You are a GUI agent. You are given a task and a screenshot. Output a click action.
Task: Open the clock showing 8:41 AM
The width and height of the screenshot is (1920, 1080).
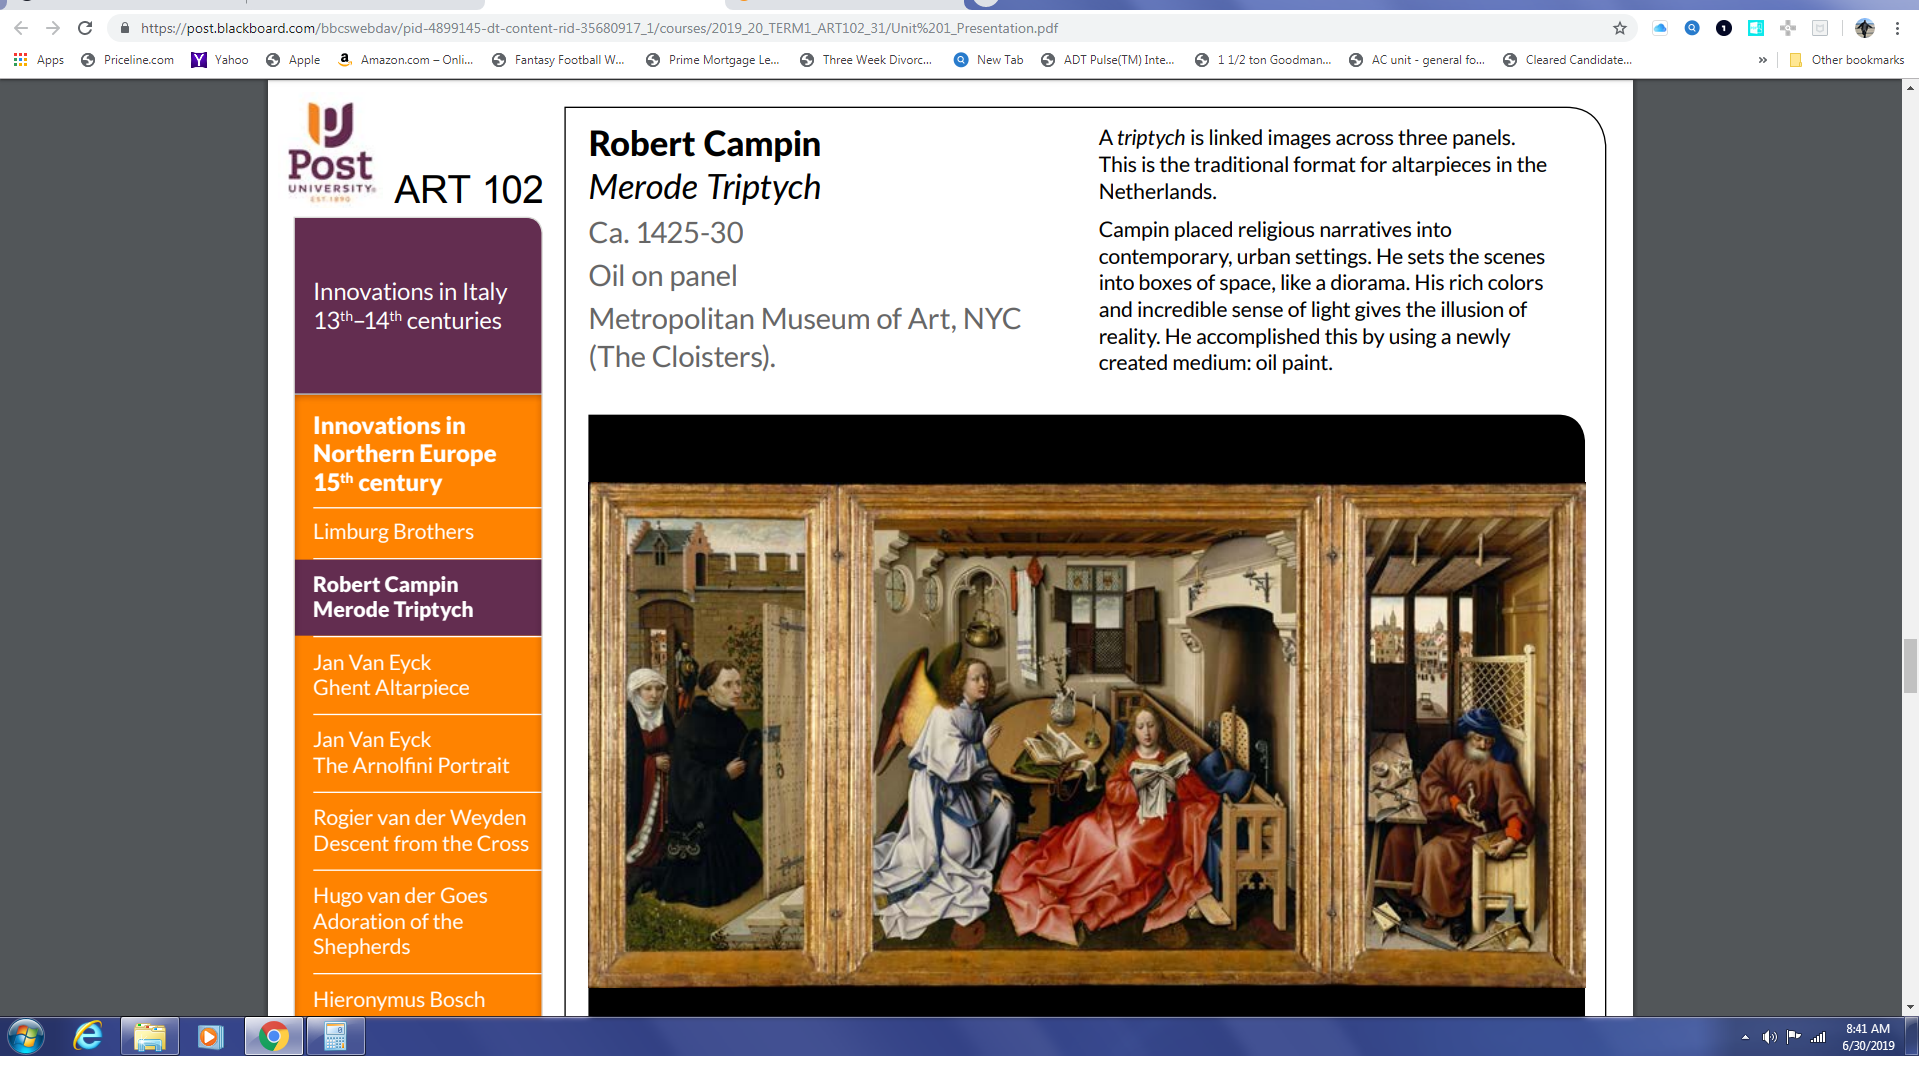pyautogui.click(x=1868, y=1037)
